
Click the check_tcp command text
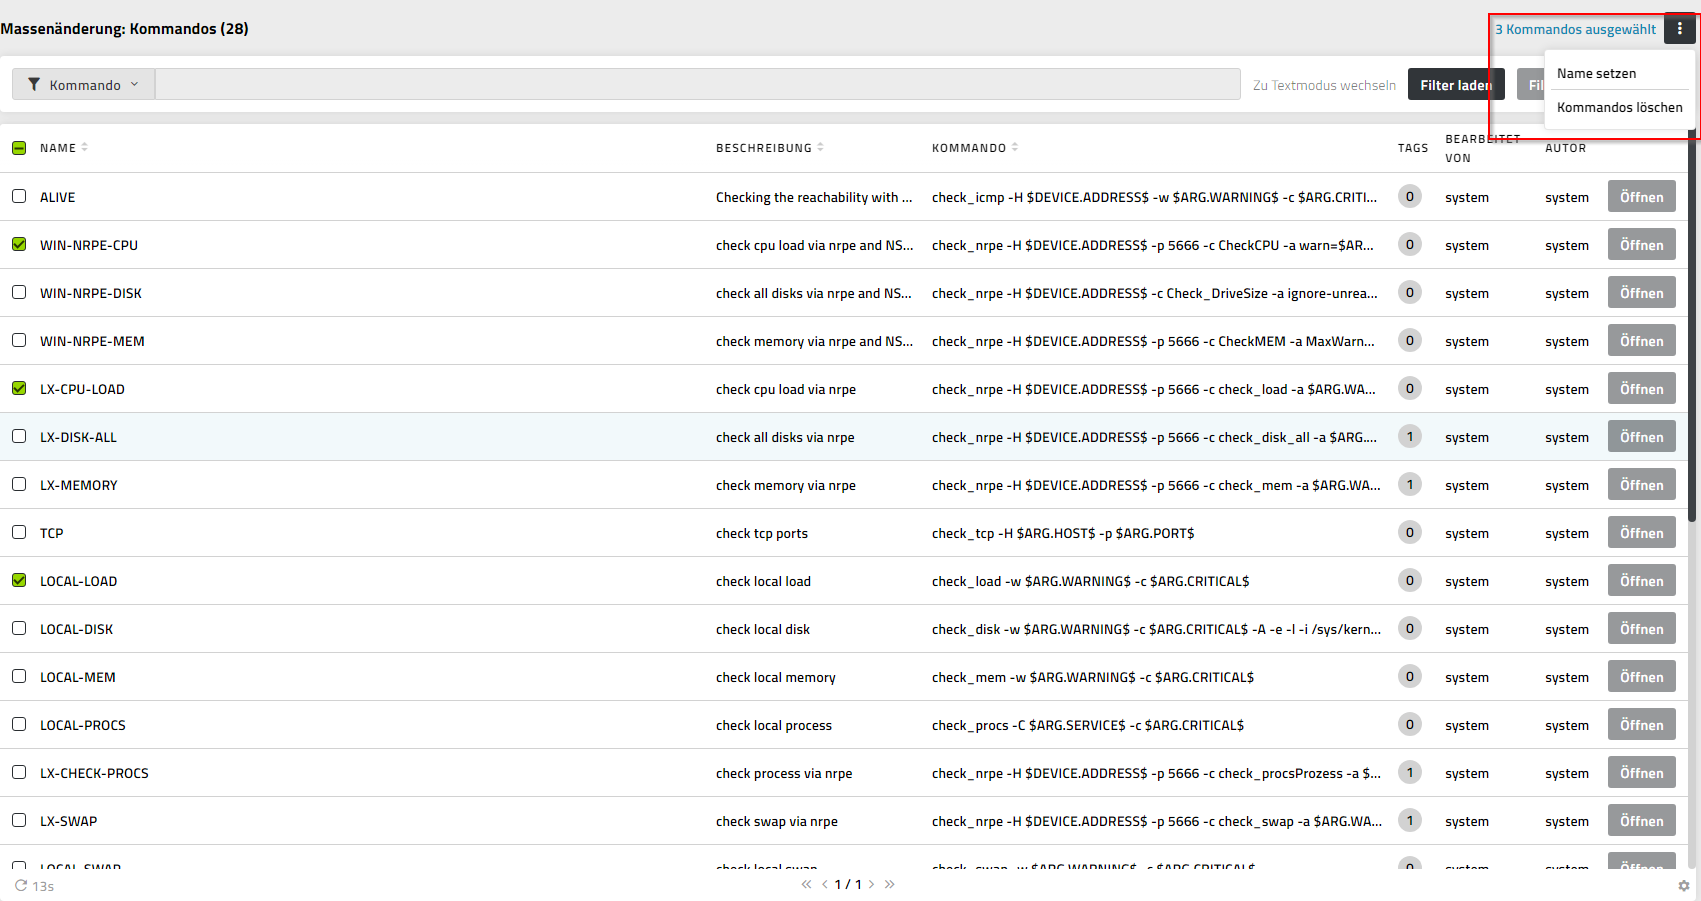click(x=1063, y=533)
